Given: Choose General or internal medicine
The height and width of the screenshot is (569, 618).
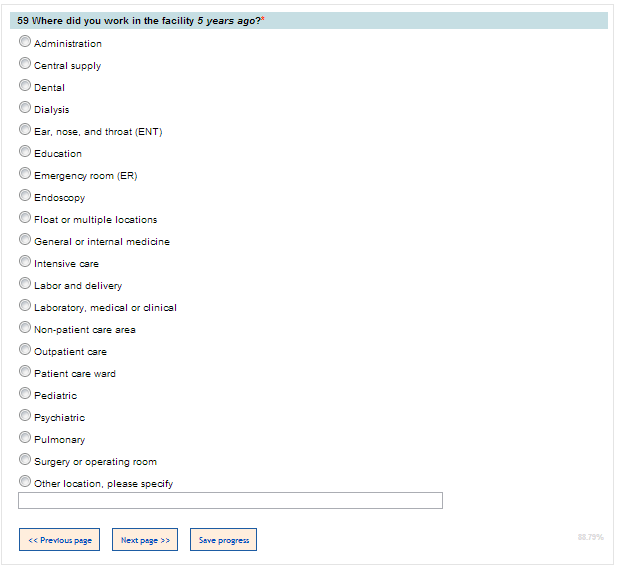Looking at the screenshot, I should pyautogui.click(x=25, y=241).
